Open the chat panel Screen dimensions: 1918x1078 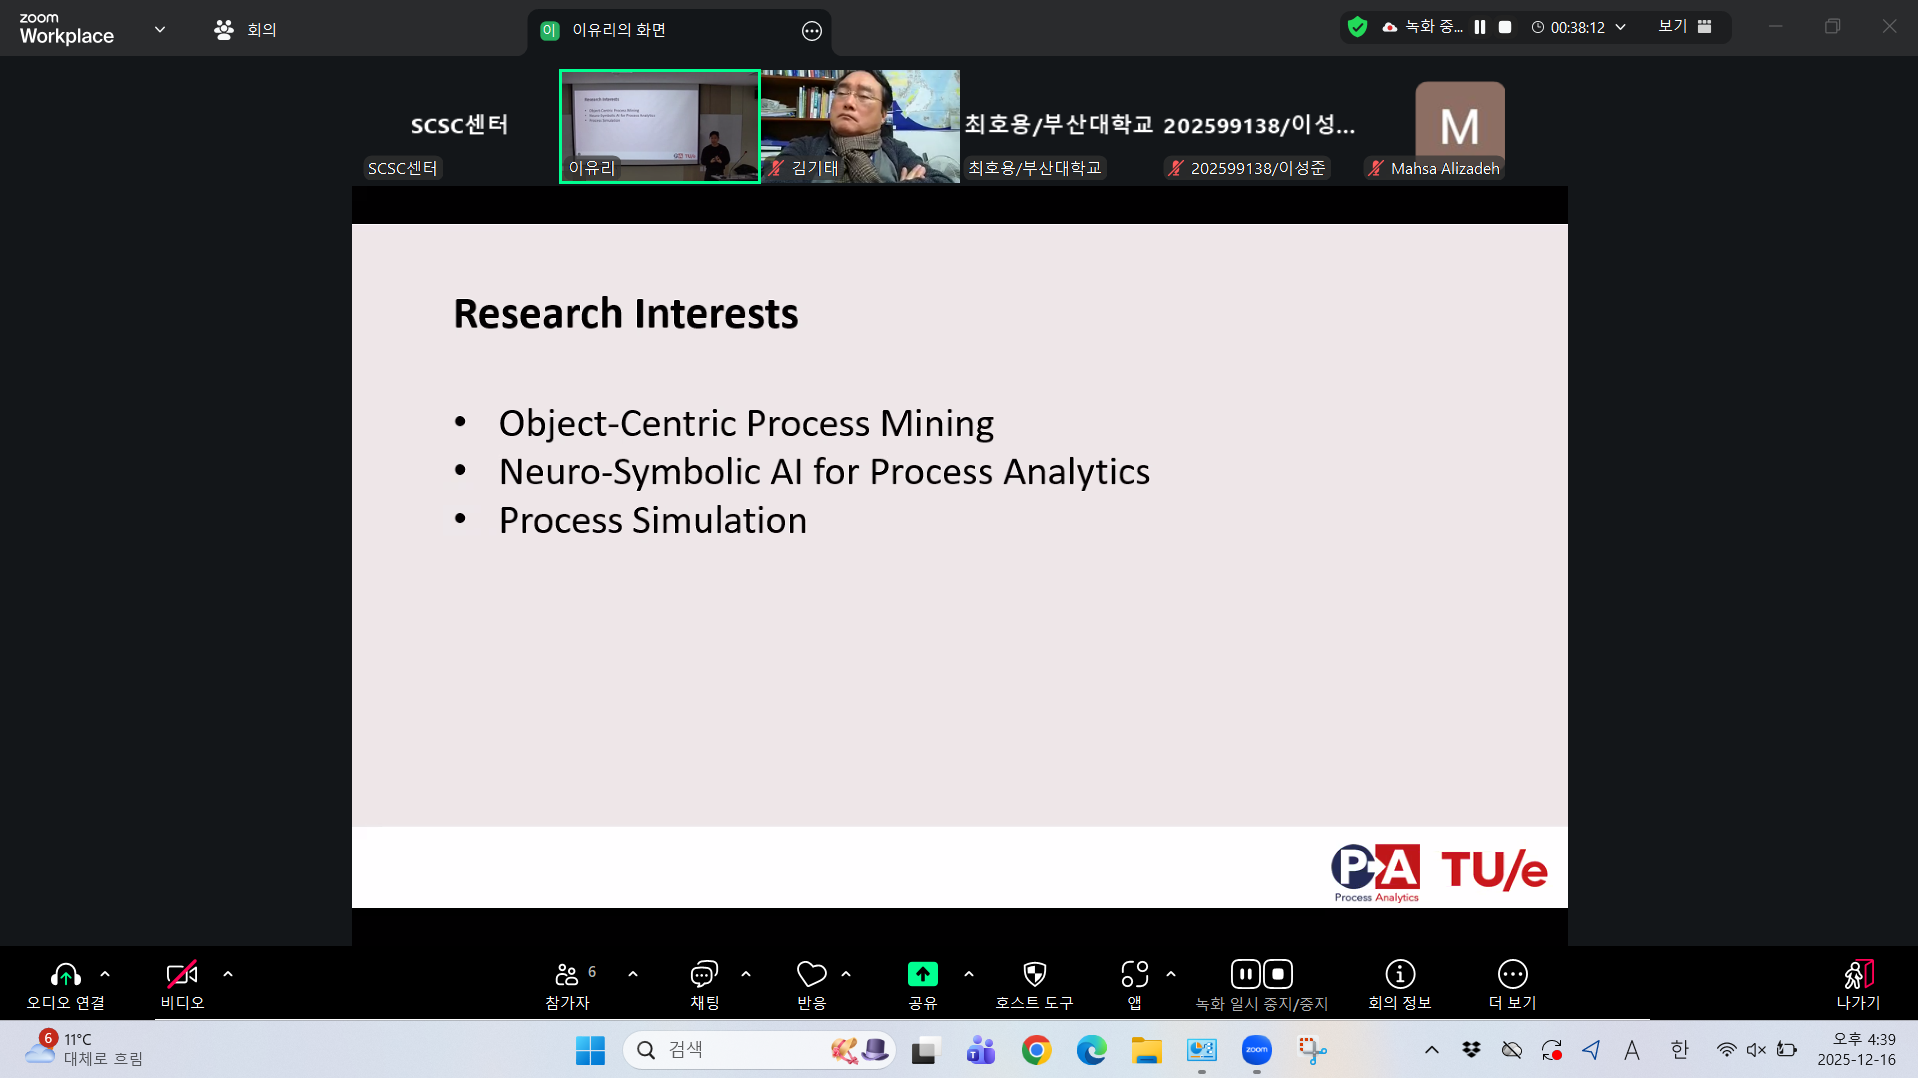704,984
